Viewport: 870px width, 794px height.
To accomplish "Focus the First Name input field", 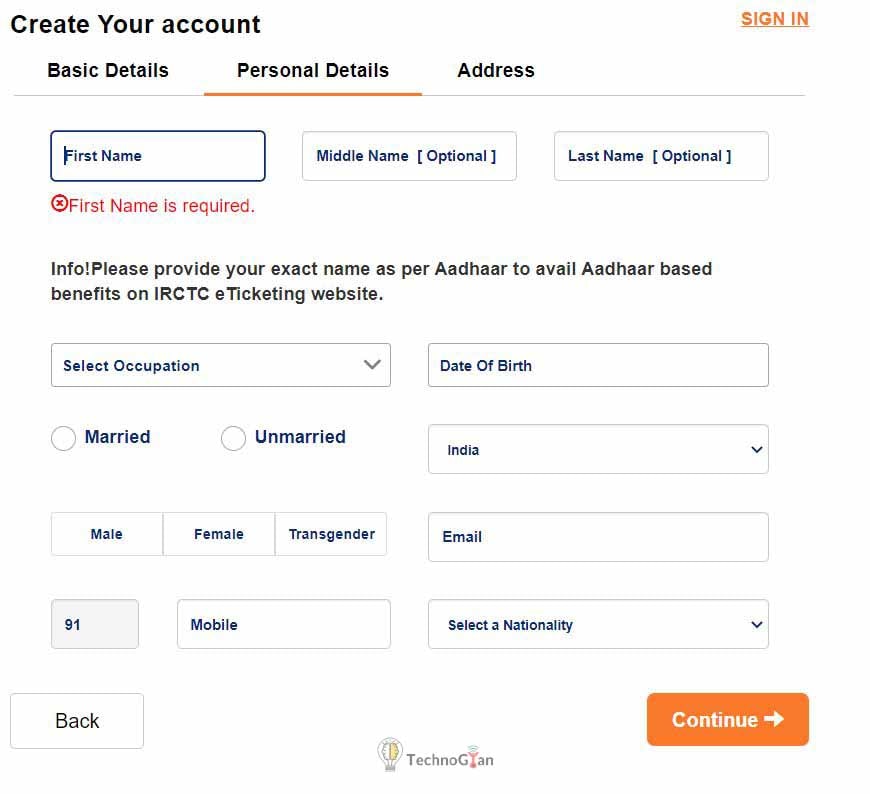I will pos(158,156).
